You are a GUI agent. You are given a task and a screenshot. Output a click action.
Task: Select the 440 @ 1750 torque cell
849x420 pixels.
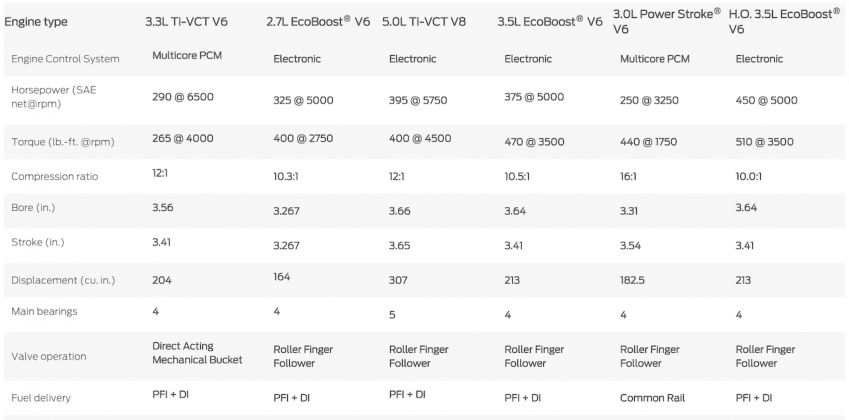coord(651,142)
